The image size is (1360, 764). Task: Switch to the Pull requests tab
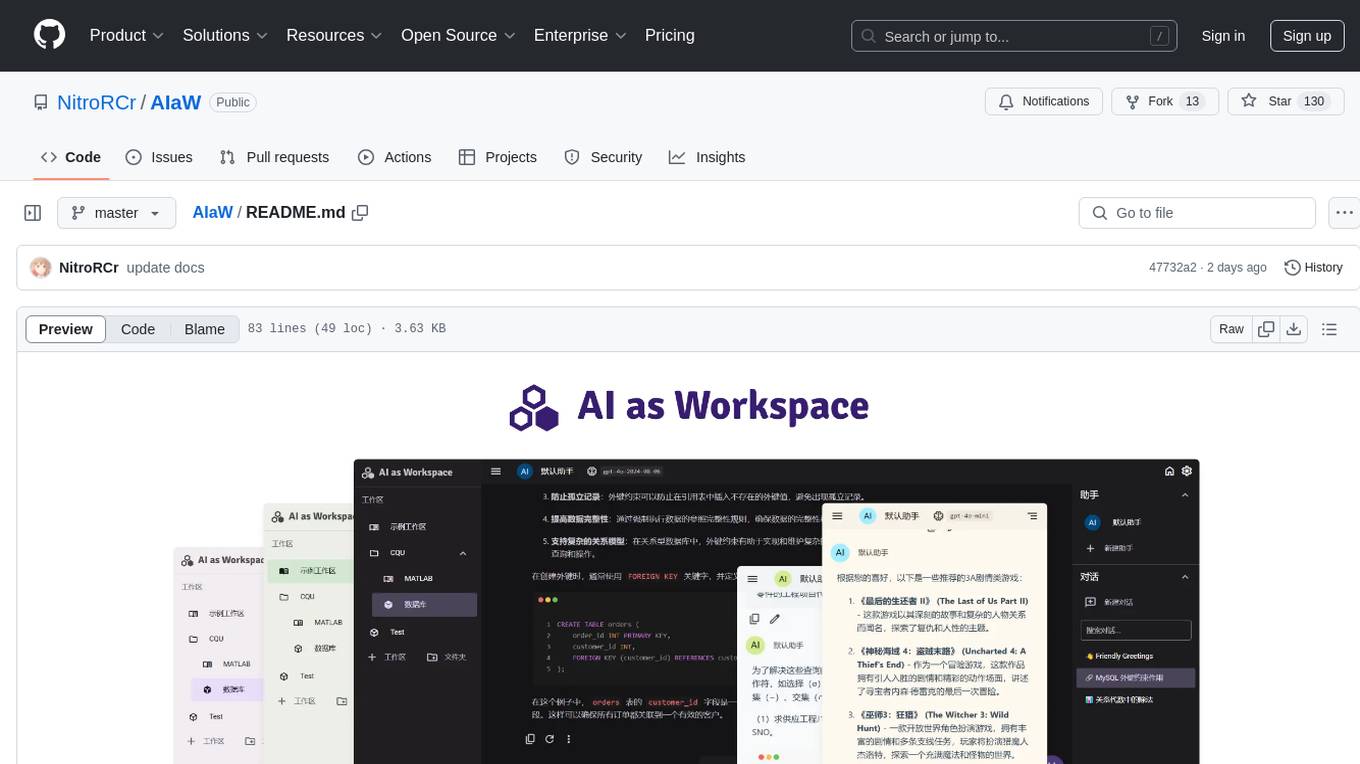(274, 157)
